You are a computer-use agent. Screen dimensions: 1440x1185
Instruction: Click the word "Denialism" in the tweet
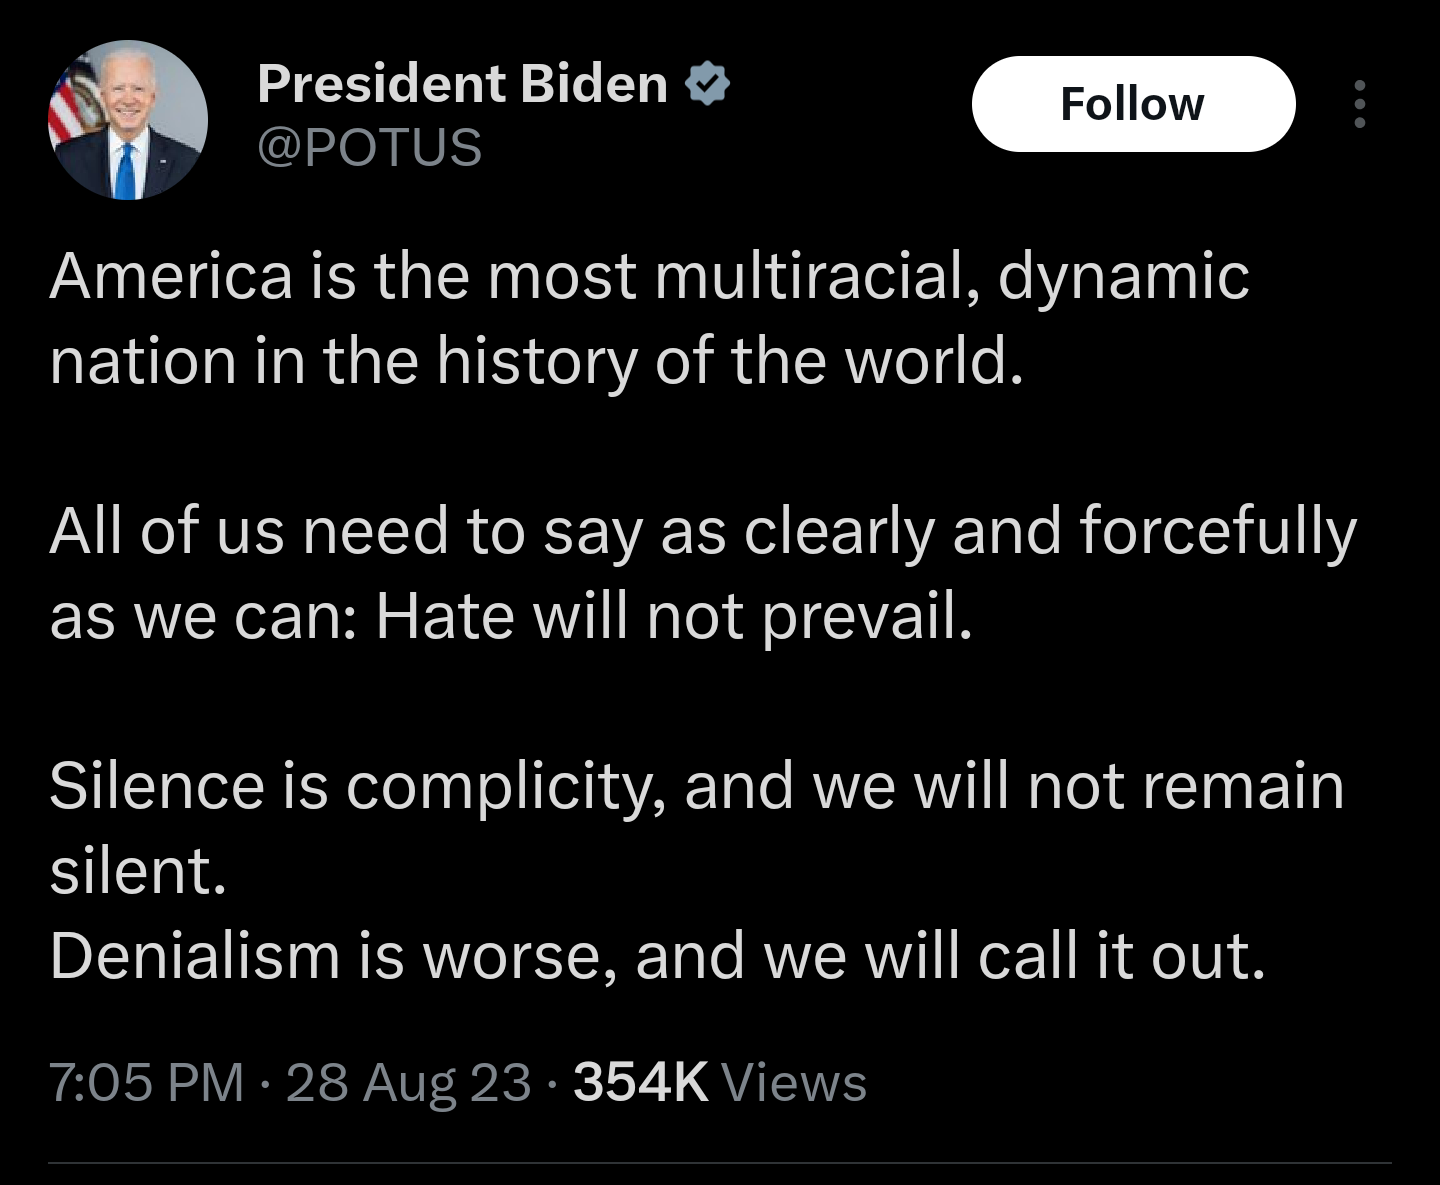point(195,956)
